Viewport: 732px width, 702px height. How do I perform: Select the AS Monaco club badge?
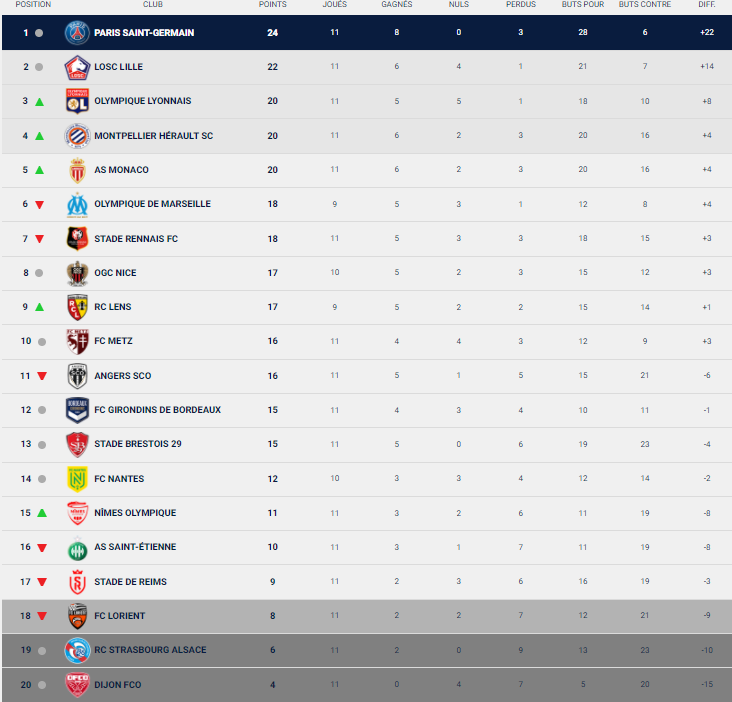77,170
